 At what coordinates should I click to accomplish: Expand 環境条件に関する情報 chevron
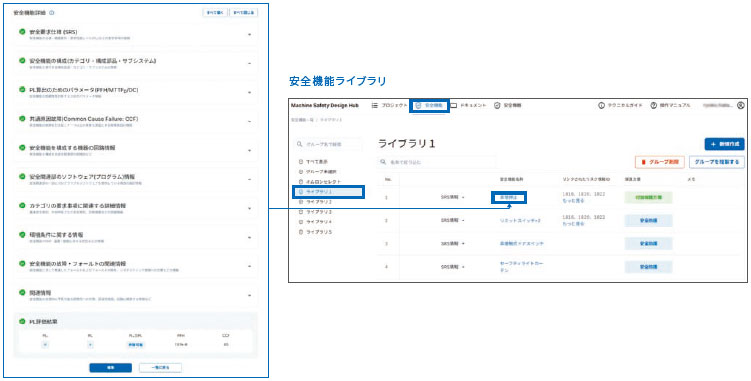click(x=250, y=238)
